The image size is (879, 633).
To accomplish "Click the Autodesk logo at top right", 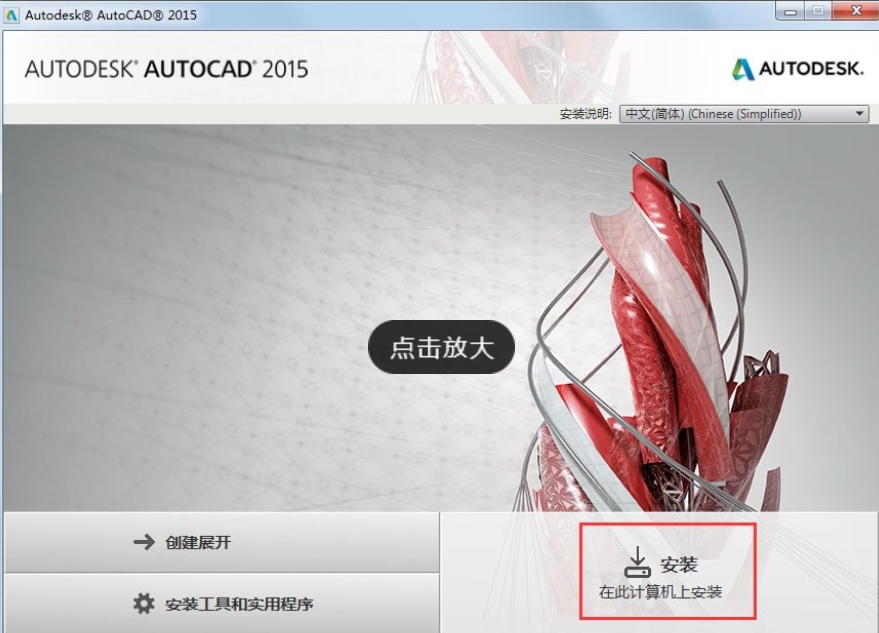I will pyautogui.click(x=797, y=69).
